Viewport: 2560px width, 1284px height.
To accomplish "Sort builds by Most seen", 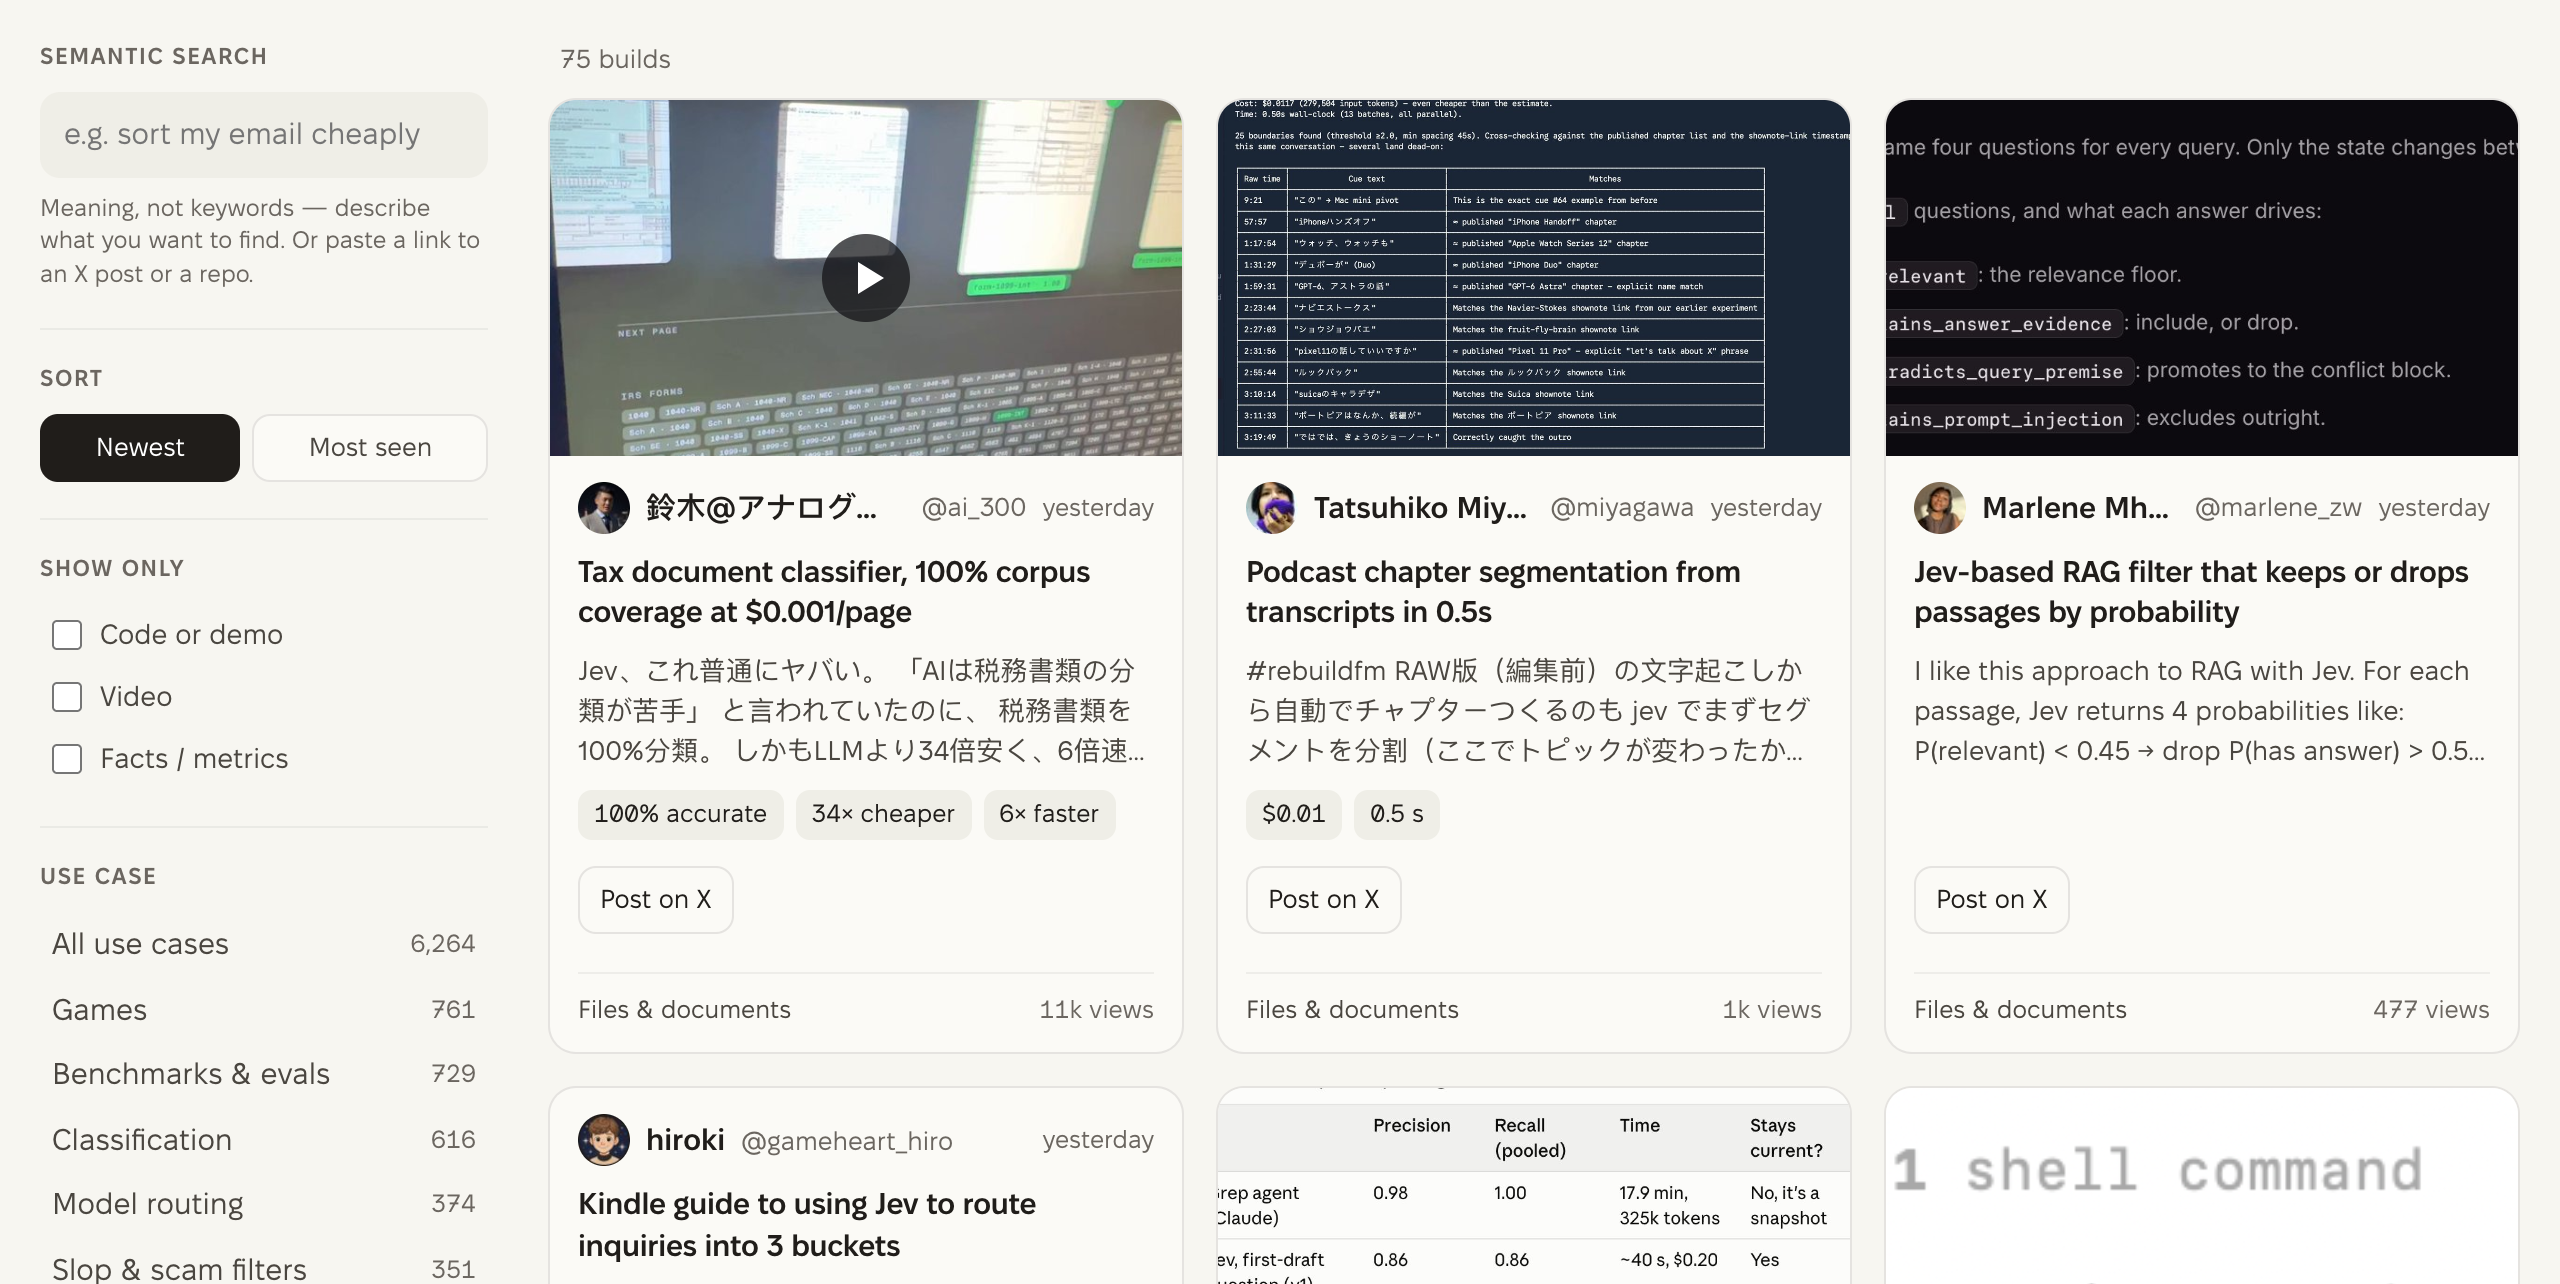I will pyautogui.click(x=370, y=448).
